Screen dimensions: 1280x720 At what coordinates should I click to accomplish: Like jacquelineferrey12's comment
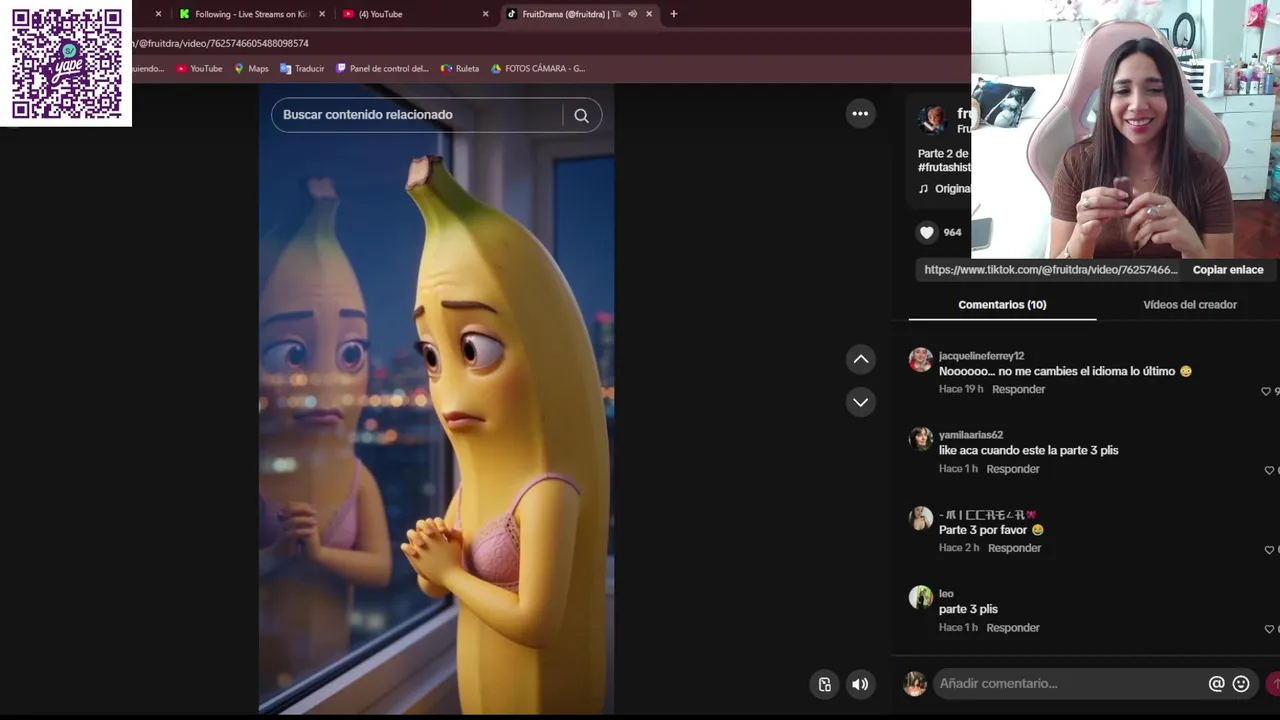pos(1266,391)
